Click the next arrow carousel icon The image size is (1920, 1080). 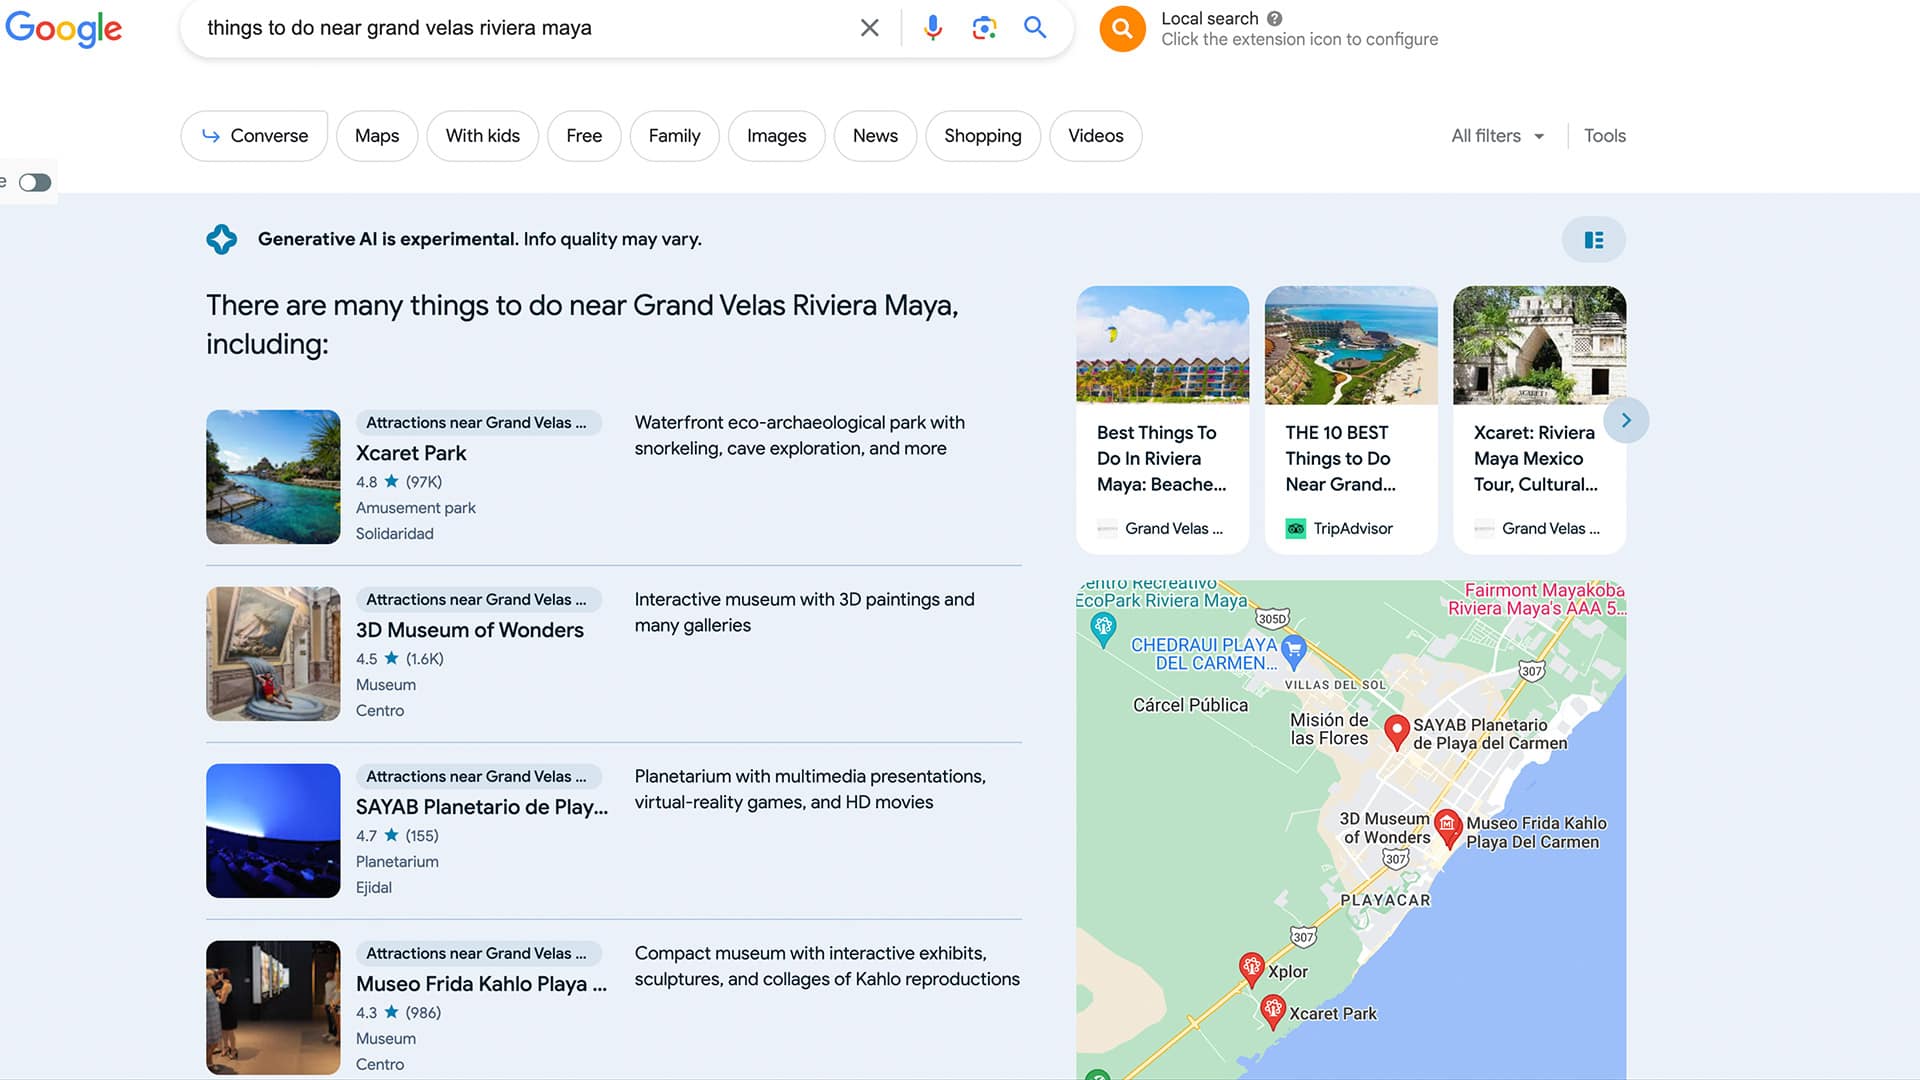[x=1625, y=419]
